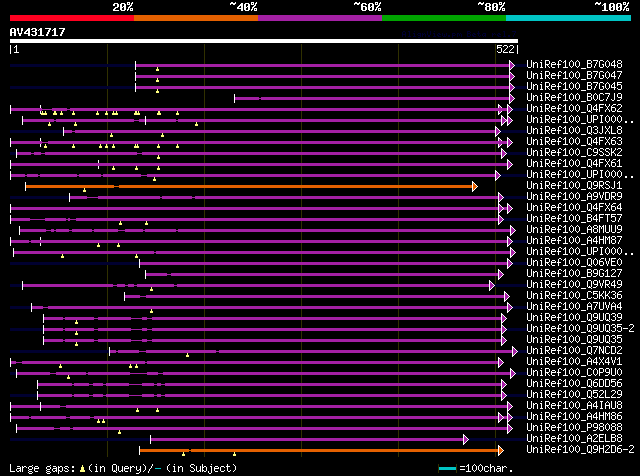
Task: Pick the green ~80% identity color band
Action: point(444,18)
